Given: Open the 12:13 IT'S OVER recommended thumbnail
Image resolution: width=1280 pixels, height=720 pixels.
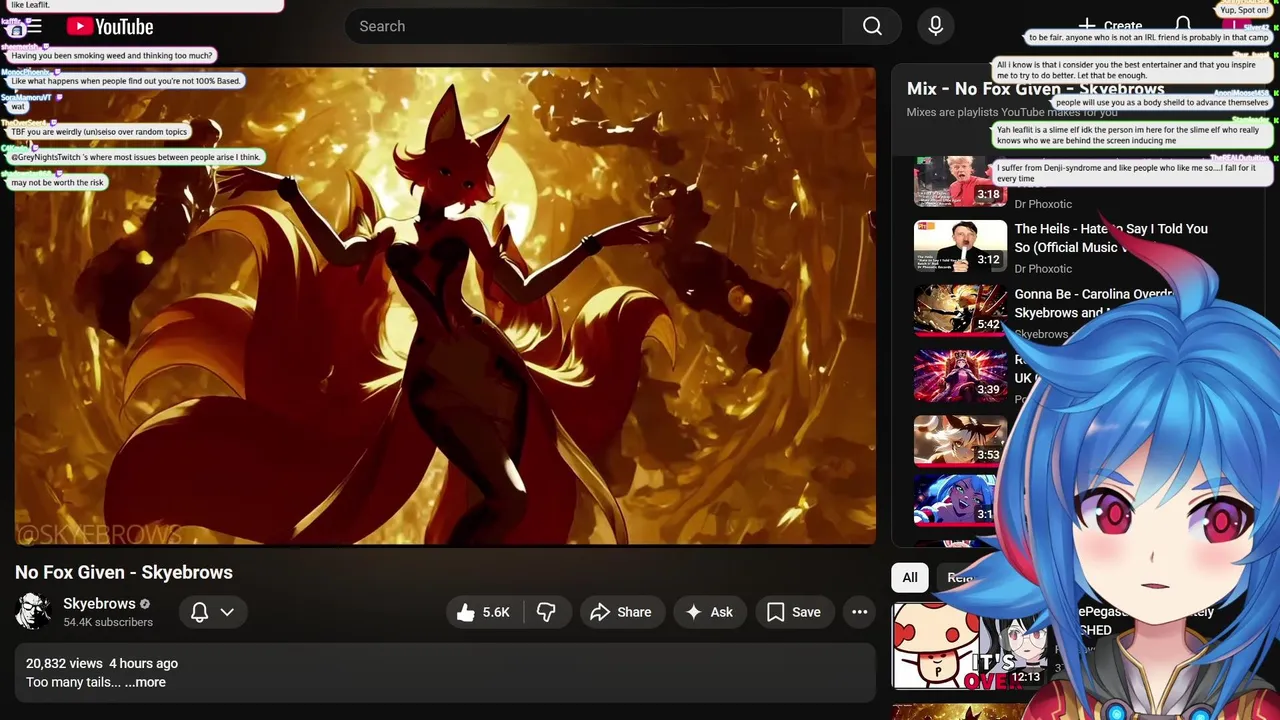Looking at the screenshot, I should click(970, 646).
